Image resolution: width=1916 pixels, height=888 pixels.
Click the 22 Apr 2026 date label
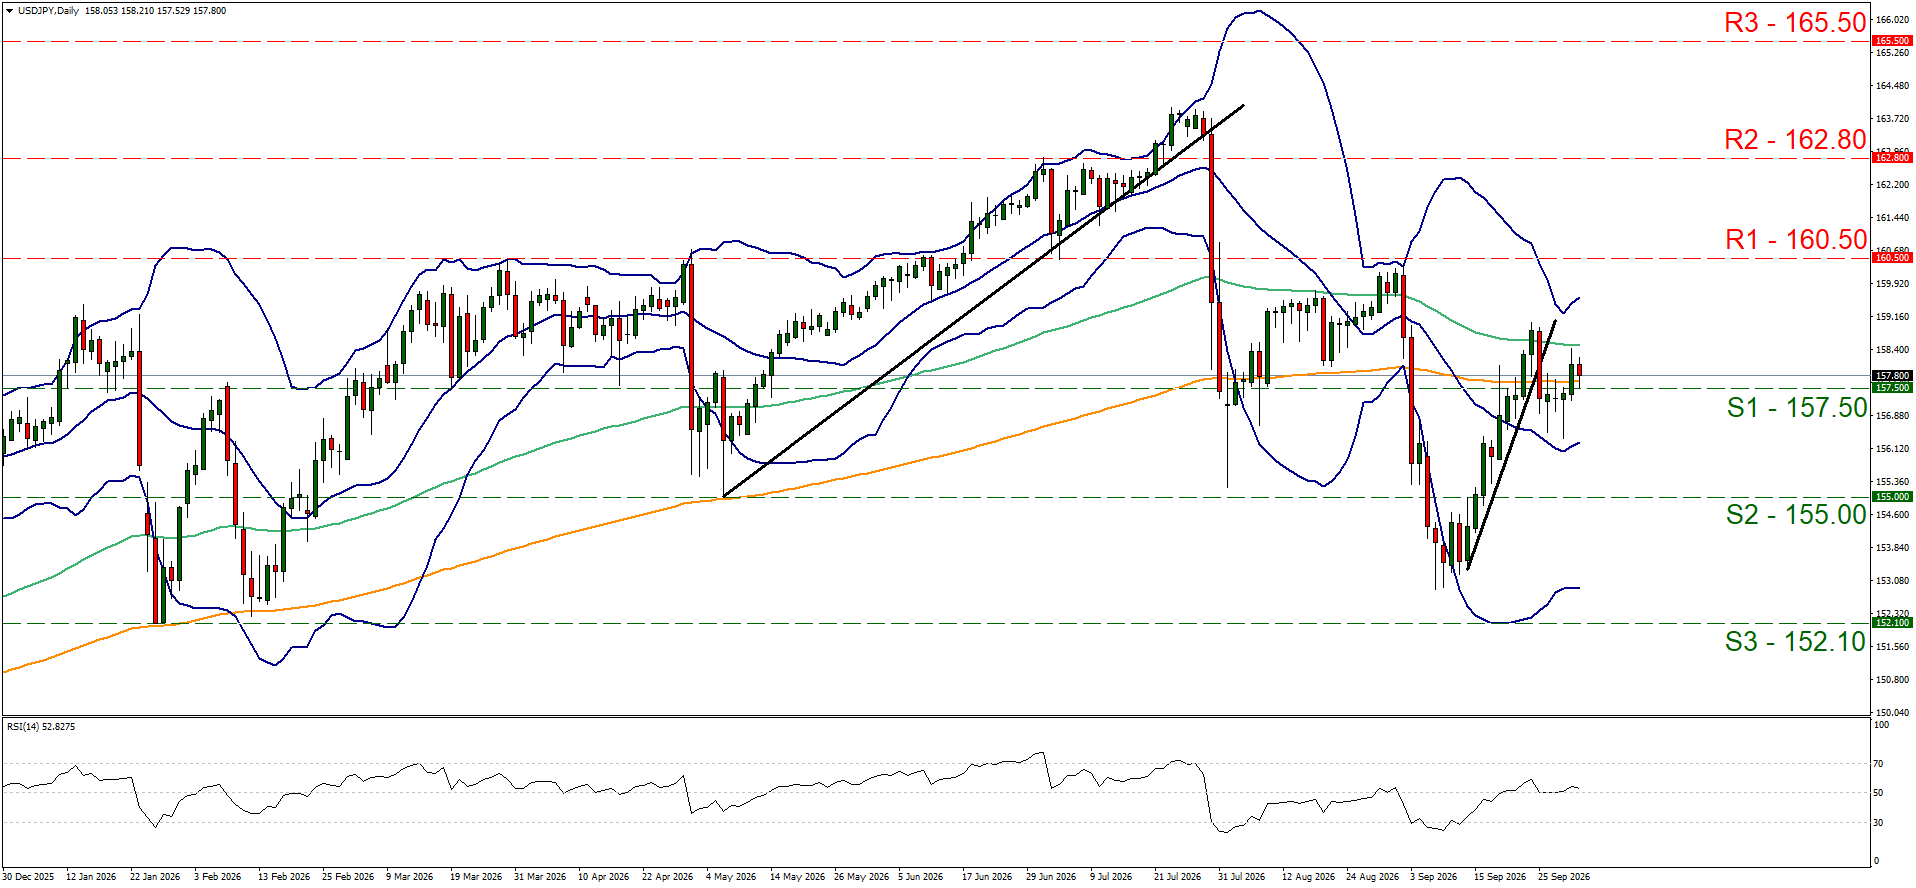point(667,877)
